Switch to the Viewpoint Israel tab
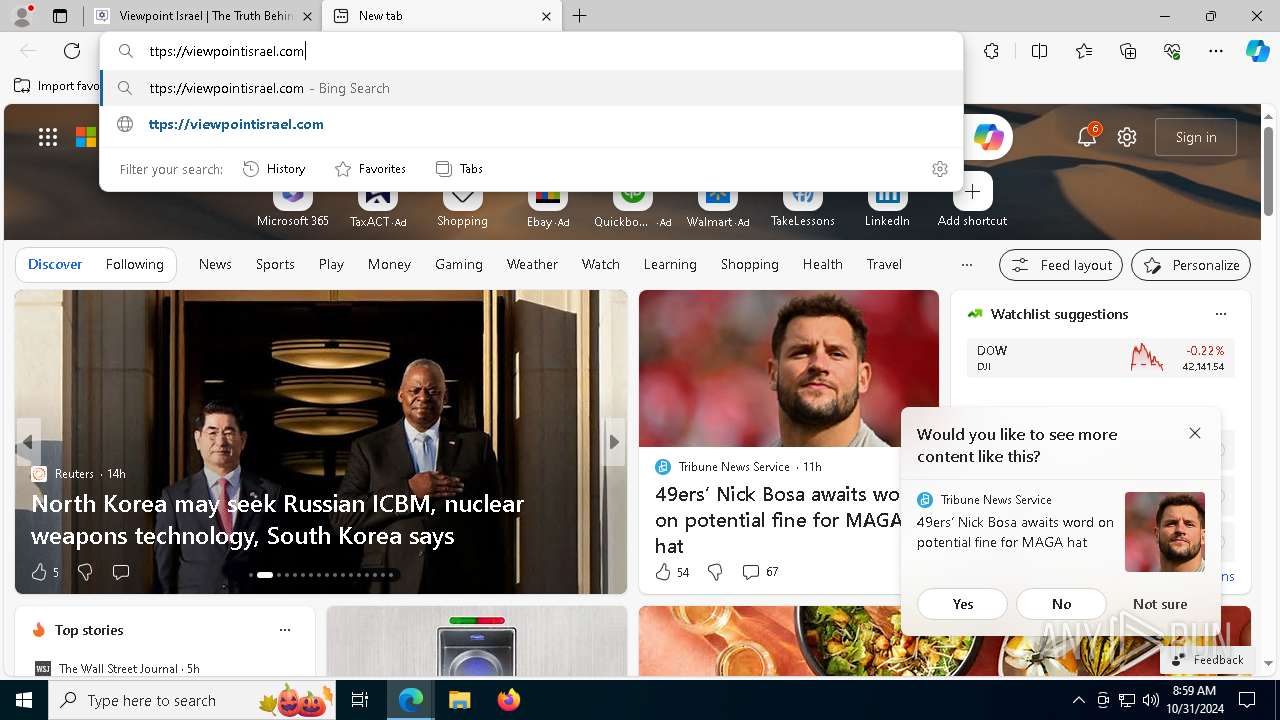Image resolution: width=1280 pixels, height=720 pixels. pos(204,16)
